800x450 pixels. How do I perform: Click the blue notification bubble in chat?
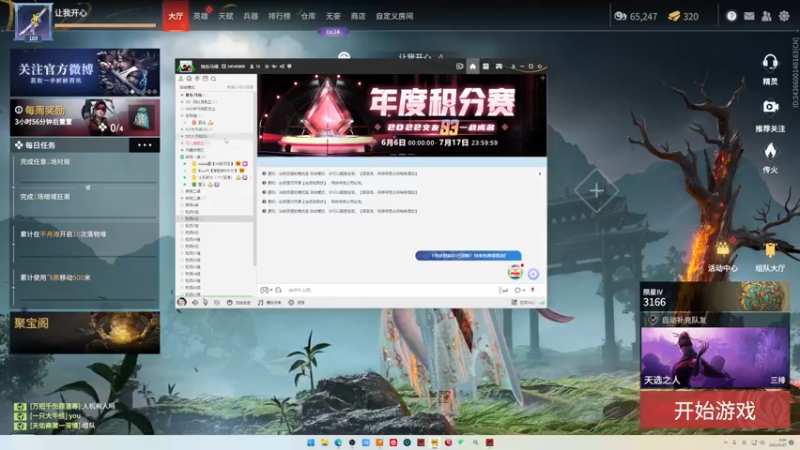point(468,255)
